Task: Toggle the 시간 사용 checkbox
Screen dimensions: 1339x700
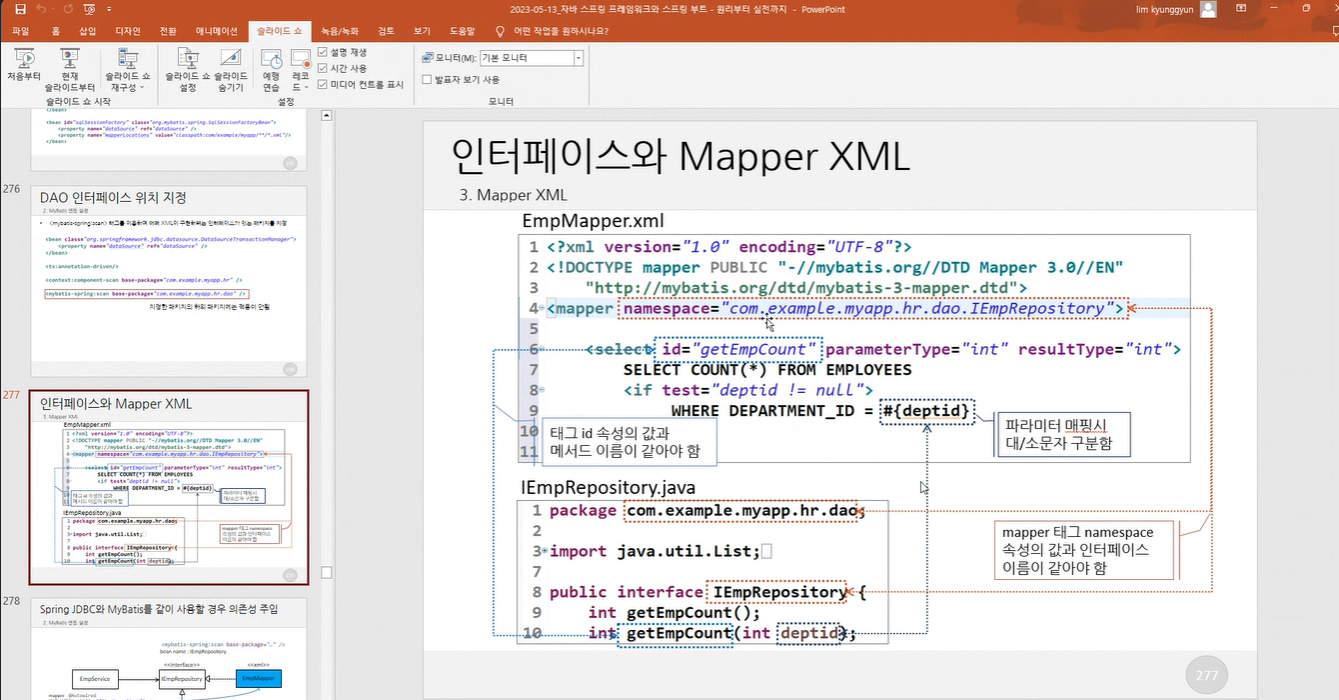Action: [x=322, y=68]
